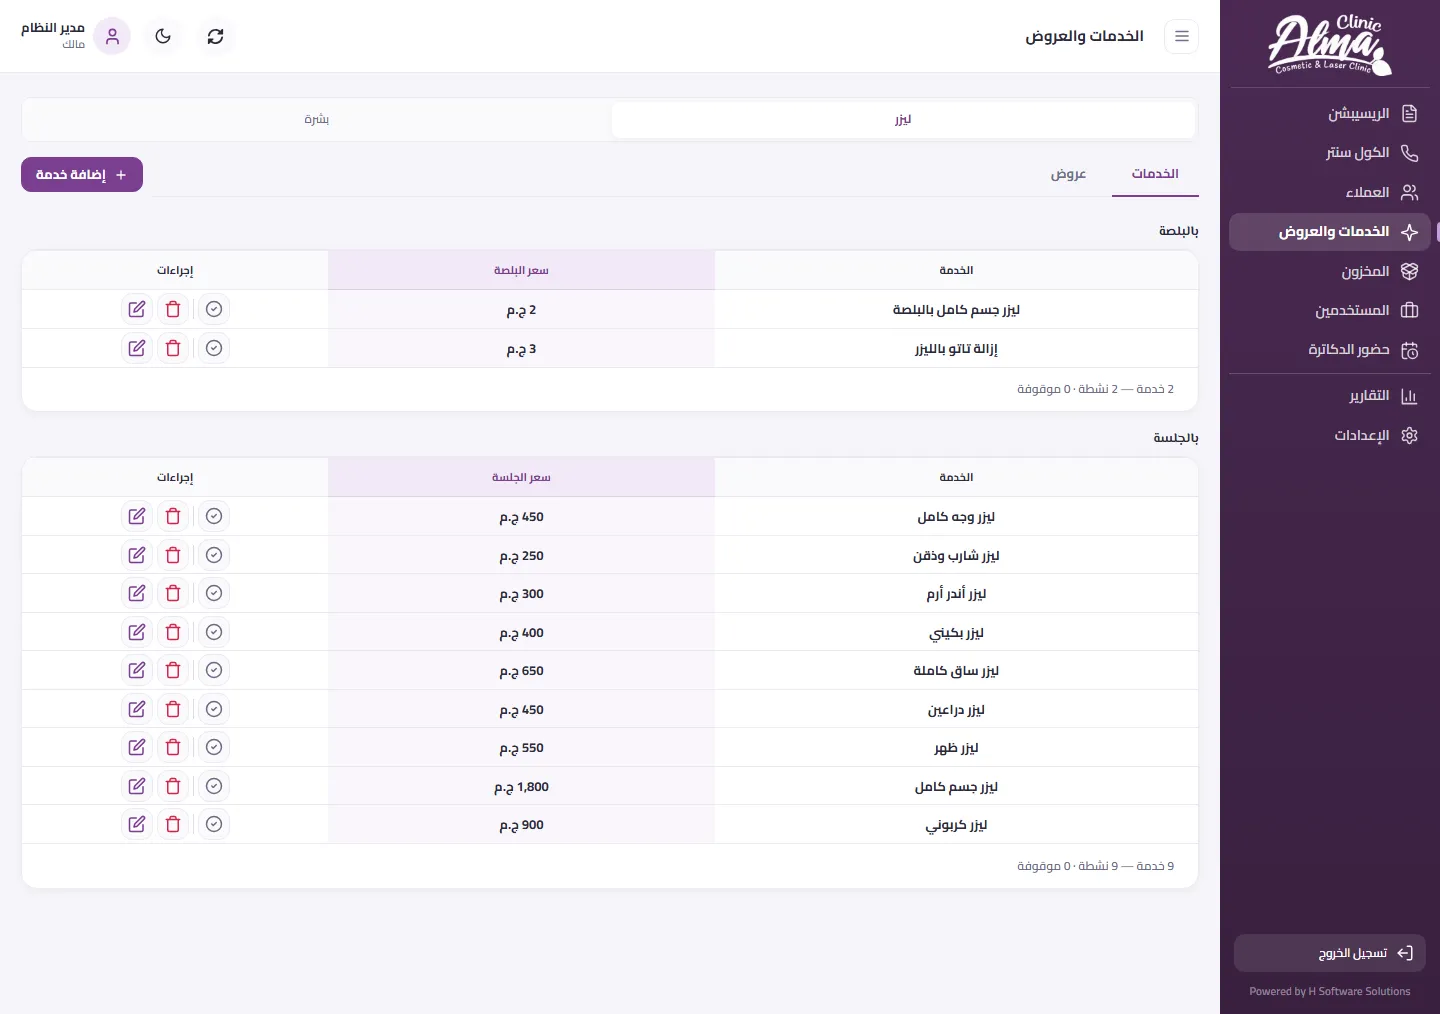The image size is (1440, 1014).
Task: Click the refresh icon in the header
Action: [215, 36]
